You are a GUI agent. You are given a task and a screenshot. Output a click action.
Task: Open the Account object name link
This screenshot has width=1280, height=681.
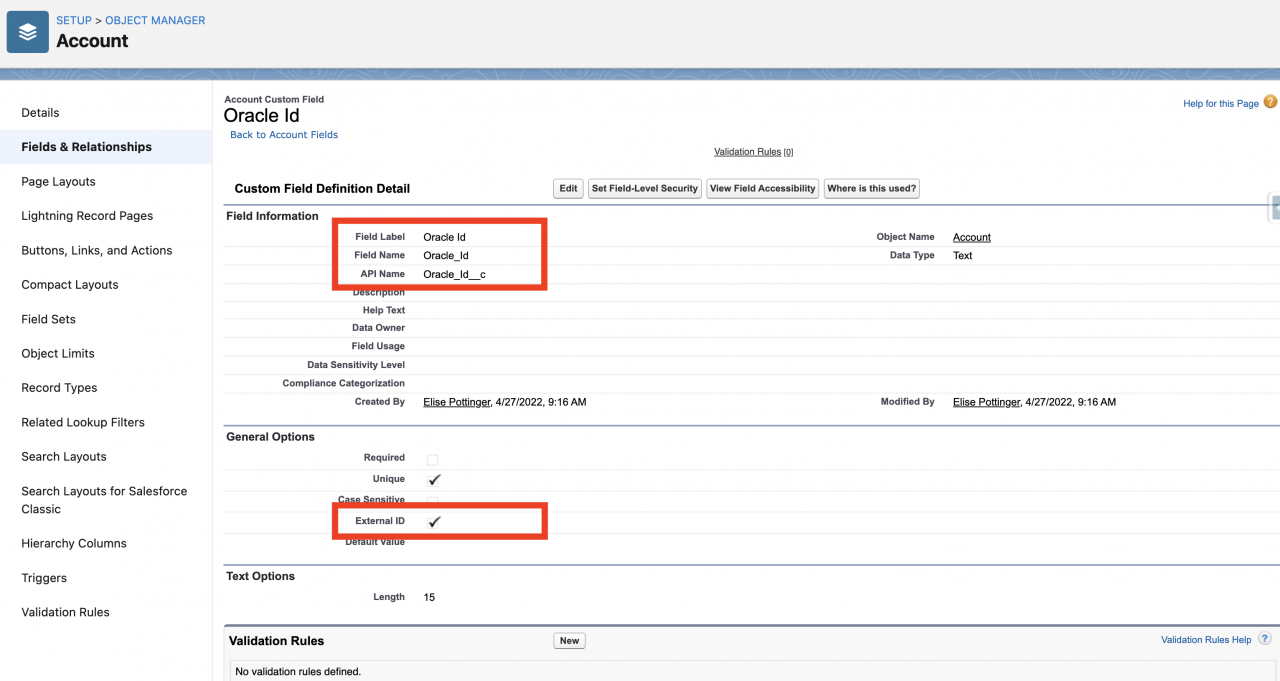point(971,237)
